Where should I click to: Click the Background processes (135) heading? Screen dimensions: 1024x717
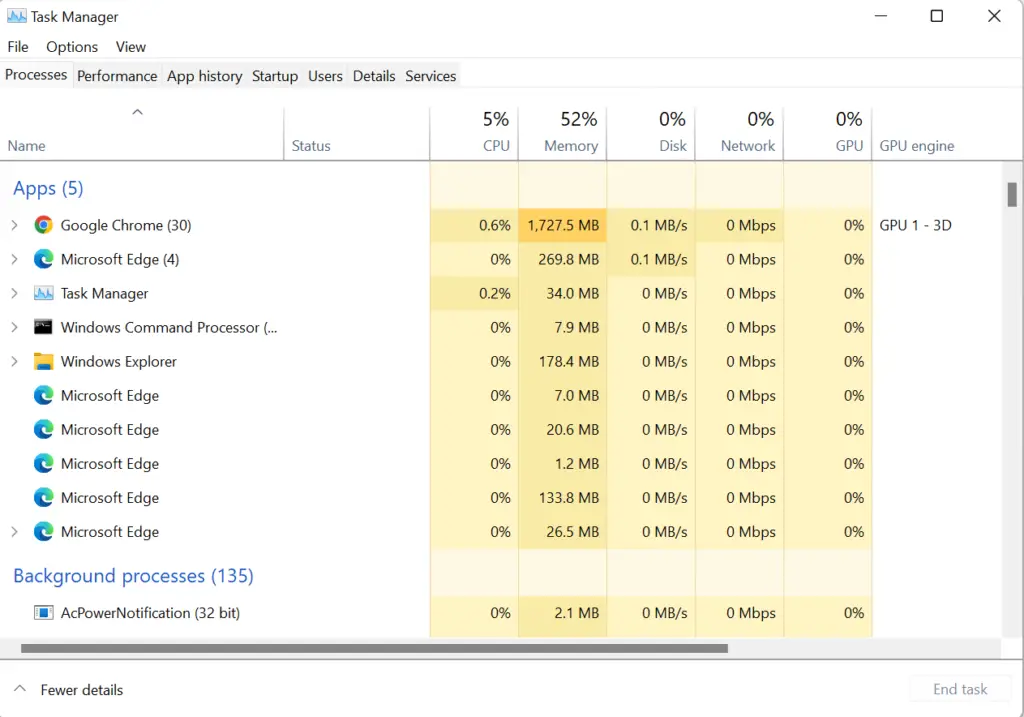pyautogui.click(x=133, y=576)
